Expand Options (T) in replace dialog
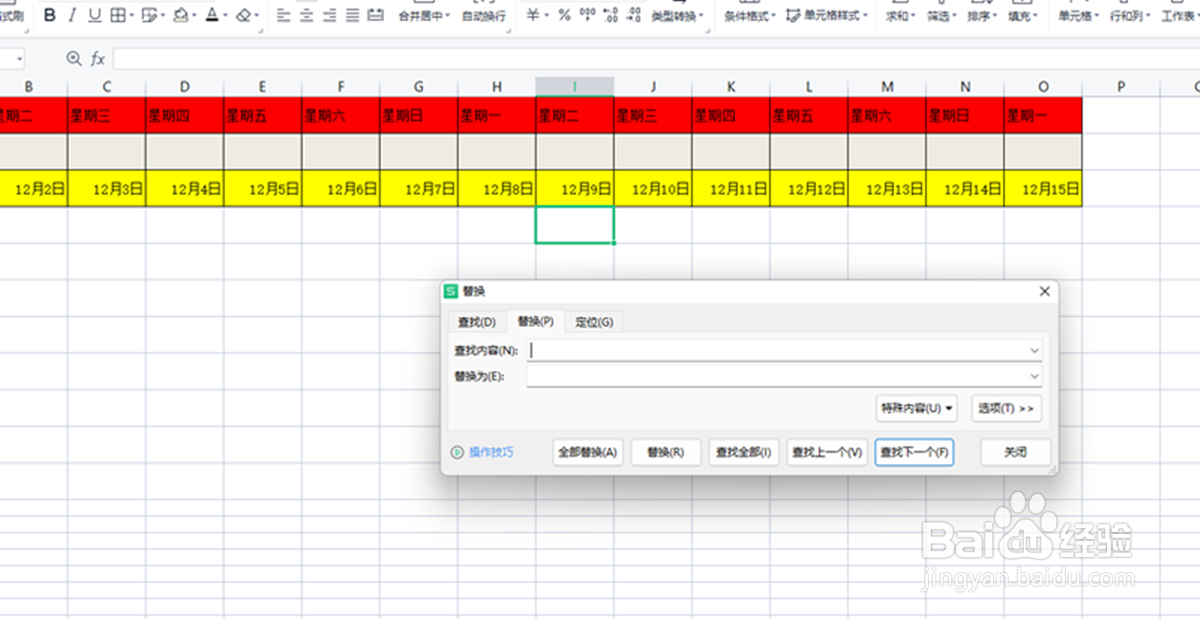The image size is (1200, 619). tap(1006, 408)
